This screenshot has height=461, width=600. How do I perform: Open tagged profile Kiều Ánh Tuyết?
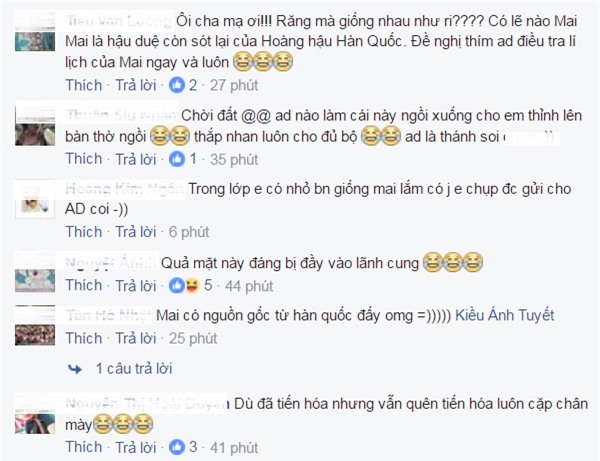point(505,315)
